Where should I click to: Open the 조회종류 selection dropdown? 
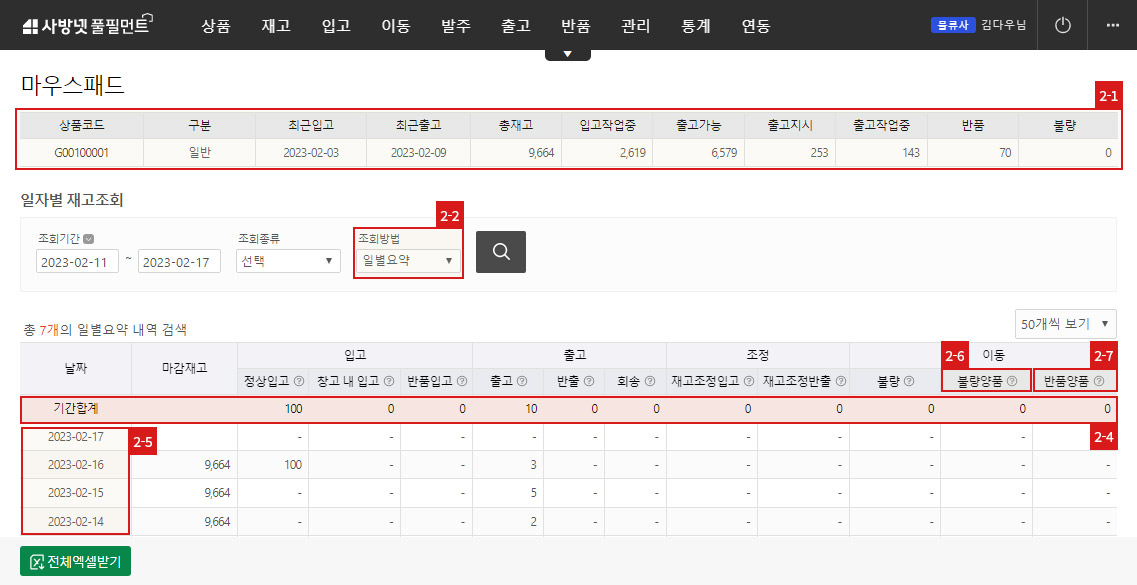(x=287, y=261)
